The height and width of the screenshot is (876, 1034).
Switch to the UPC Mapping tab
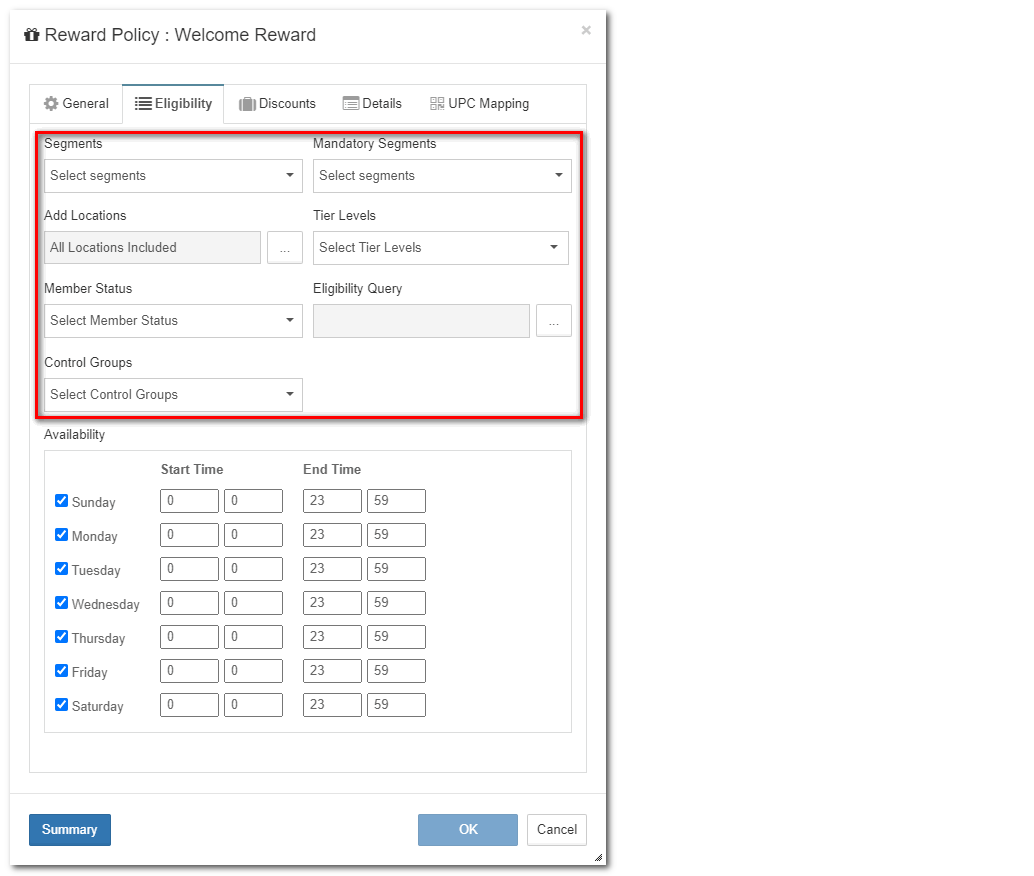tap(480, 104)
